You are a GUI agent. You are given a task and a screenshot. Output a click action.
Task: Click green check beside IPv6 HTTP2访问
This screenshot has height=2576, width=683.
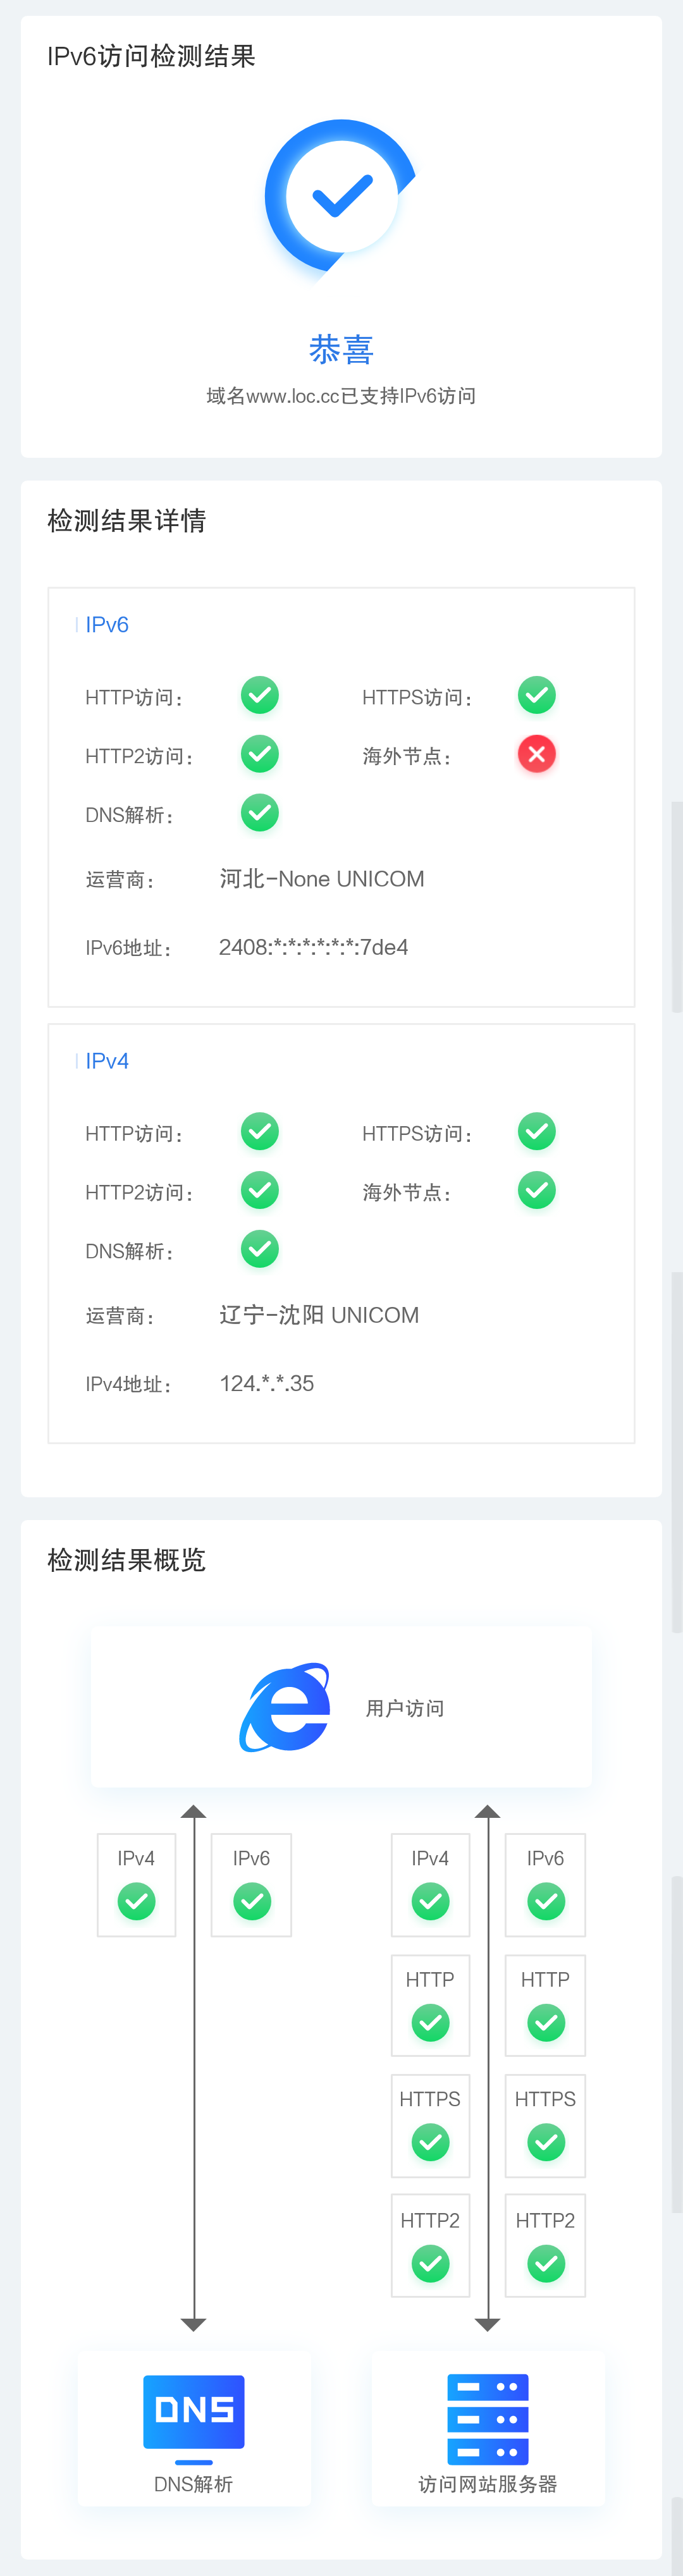[260, 754]
